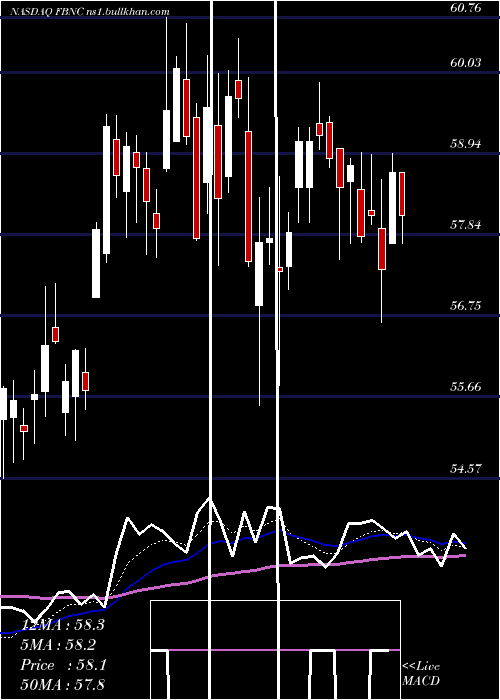Click the 57.84 price axis label
This screenshot has width=500, height=700.
pos(466,225)
